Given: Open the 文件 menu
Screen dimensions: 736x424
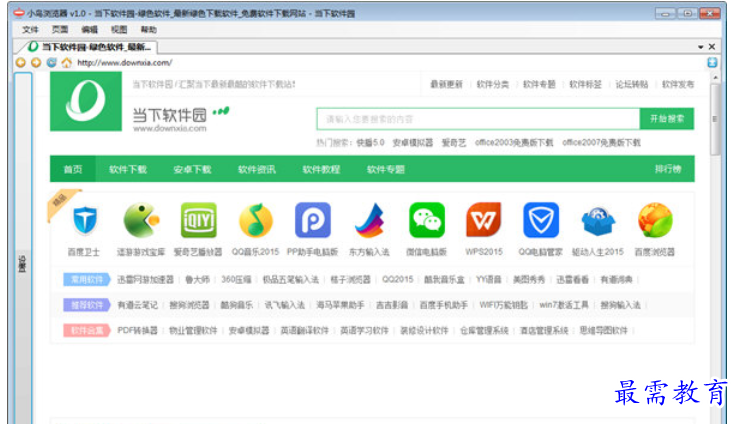Looking at the screenshot, I should point(30,30).
